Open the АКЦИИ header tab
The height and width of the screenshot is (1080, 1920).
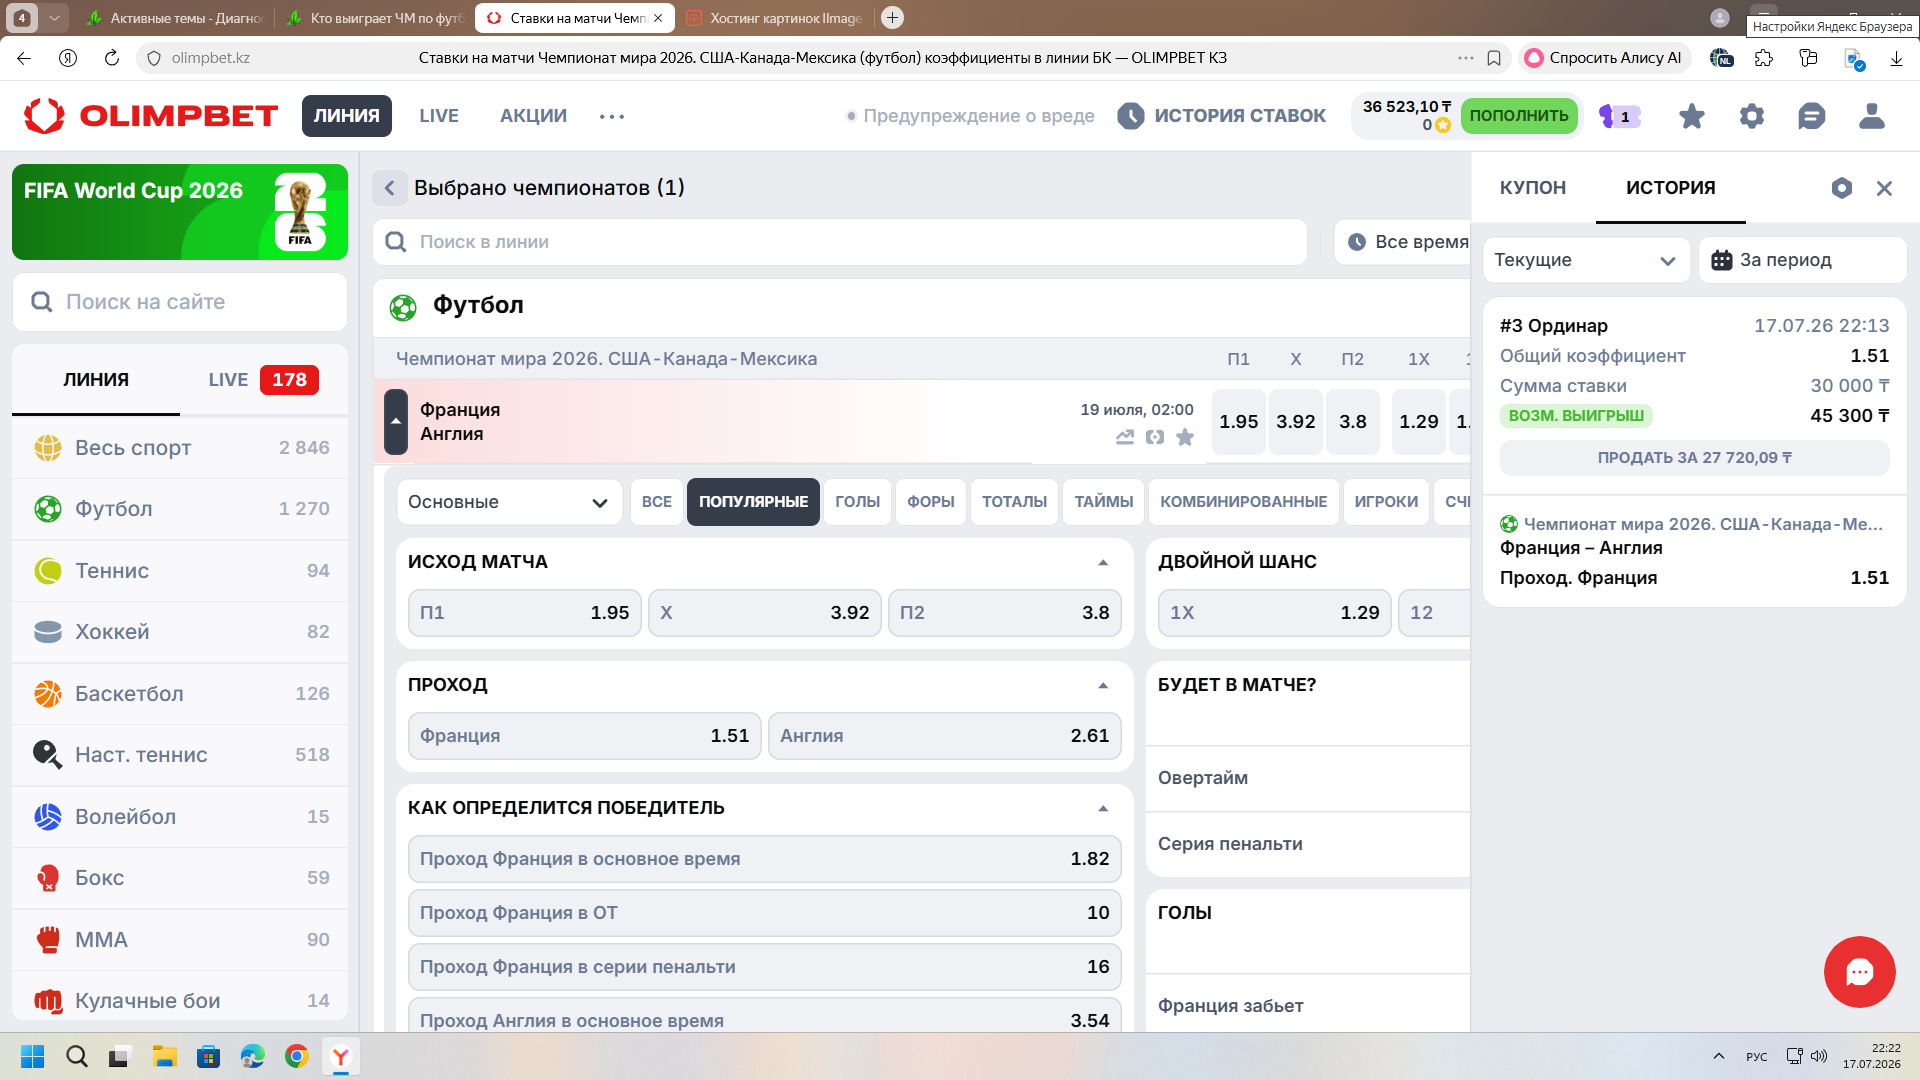pos(533,116)
